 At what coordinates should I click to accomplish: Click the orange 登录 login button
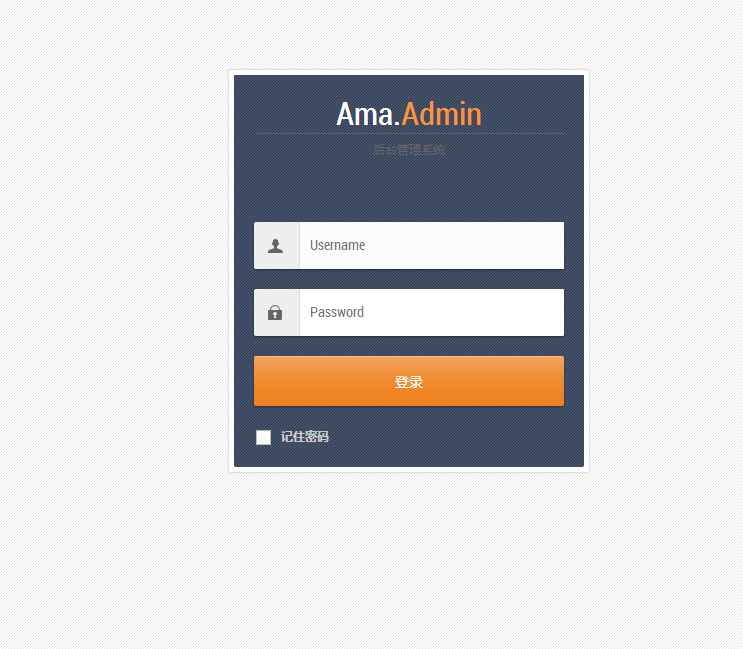pyautogui.click(x=409, y=381)
